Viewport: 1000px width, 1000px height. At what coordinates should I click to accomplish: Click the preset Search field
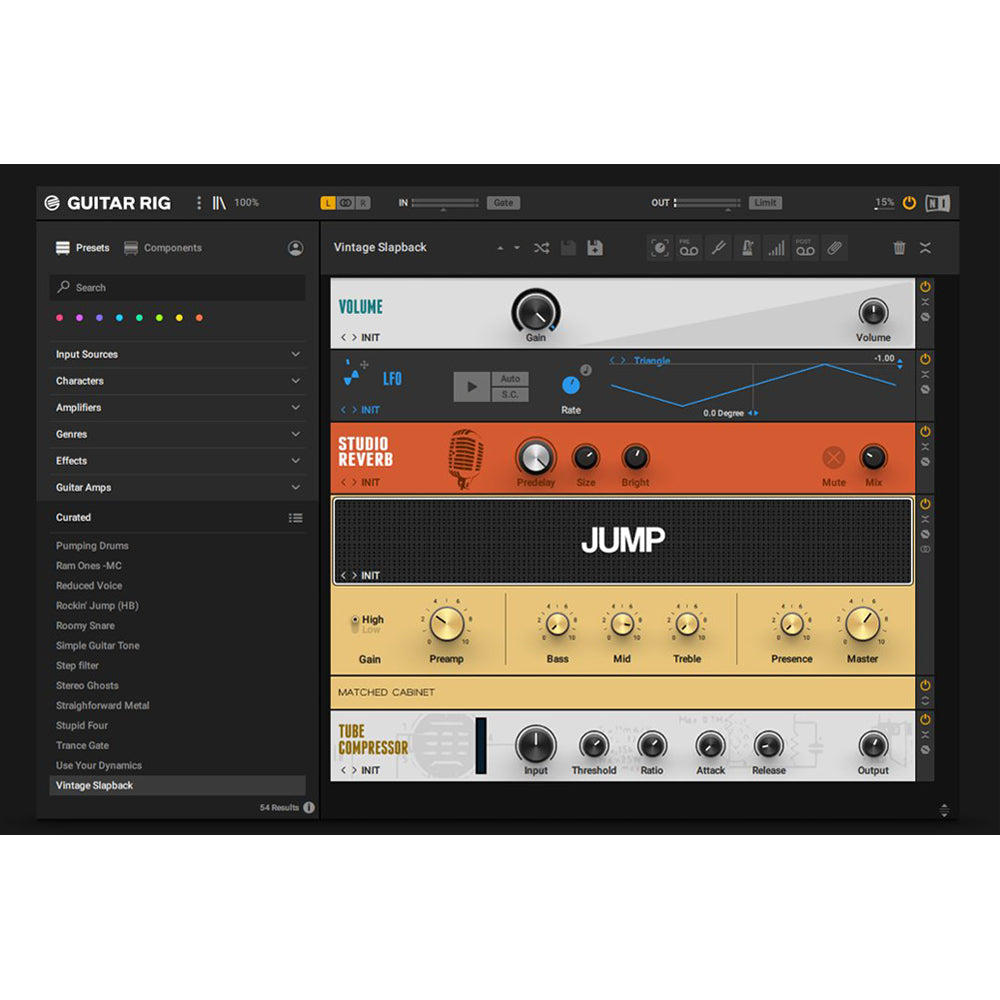[178, 288]
